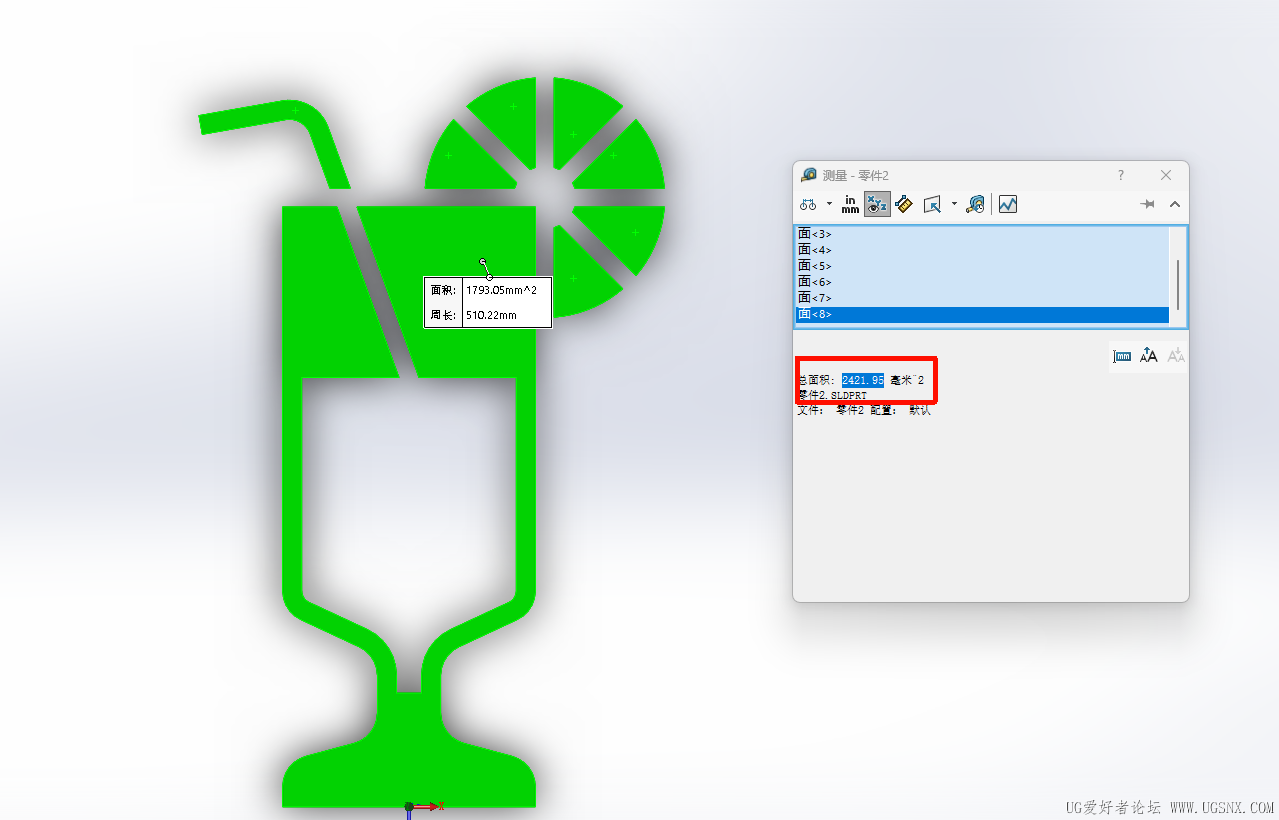Select 面<7> in selection list
1279x820 pixels.
(x=982, y=298)
